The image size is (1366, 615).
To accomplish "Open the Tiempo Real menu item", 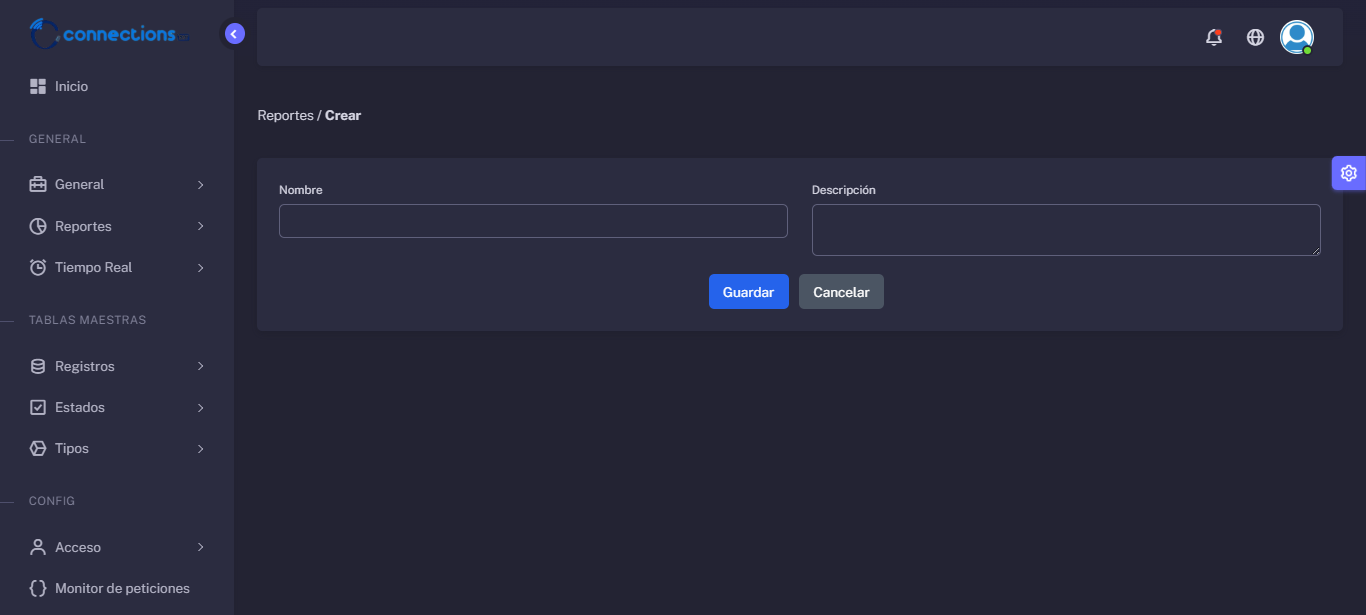I will point(117,268).
